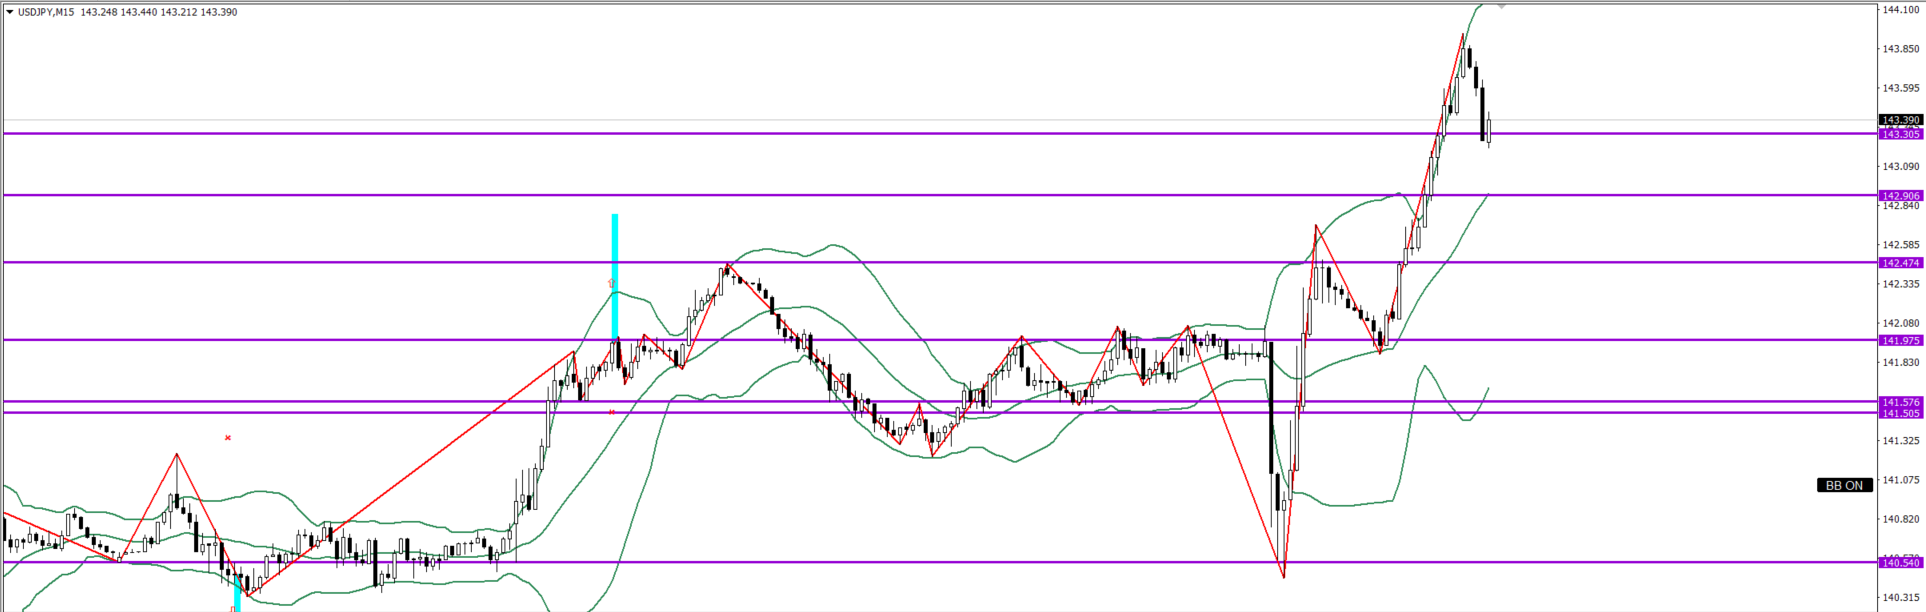Click the 140.540 purple price label

coord(1900,563)
